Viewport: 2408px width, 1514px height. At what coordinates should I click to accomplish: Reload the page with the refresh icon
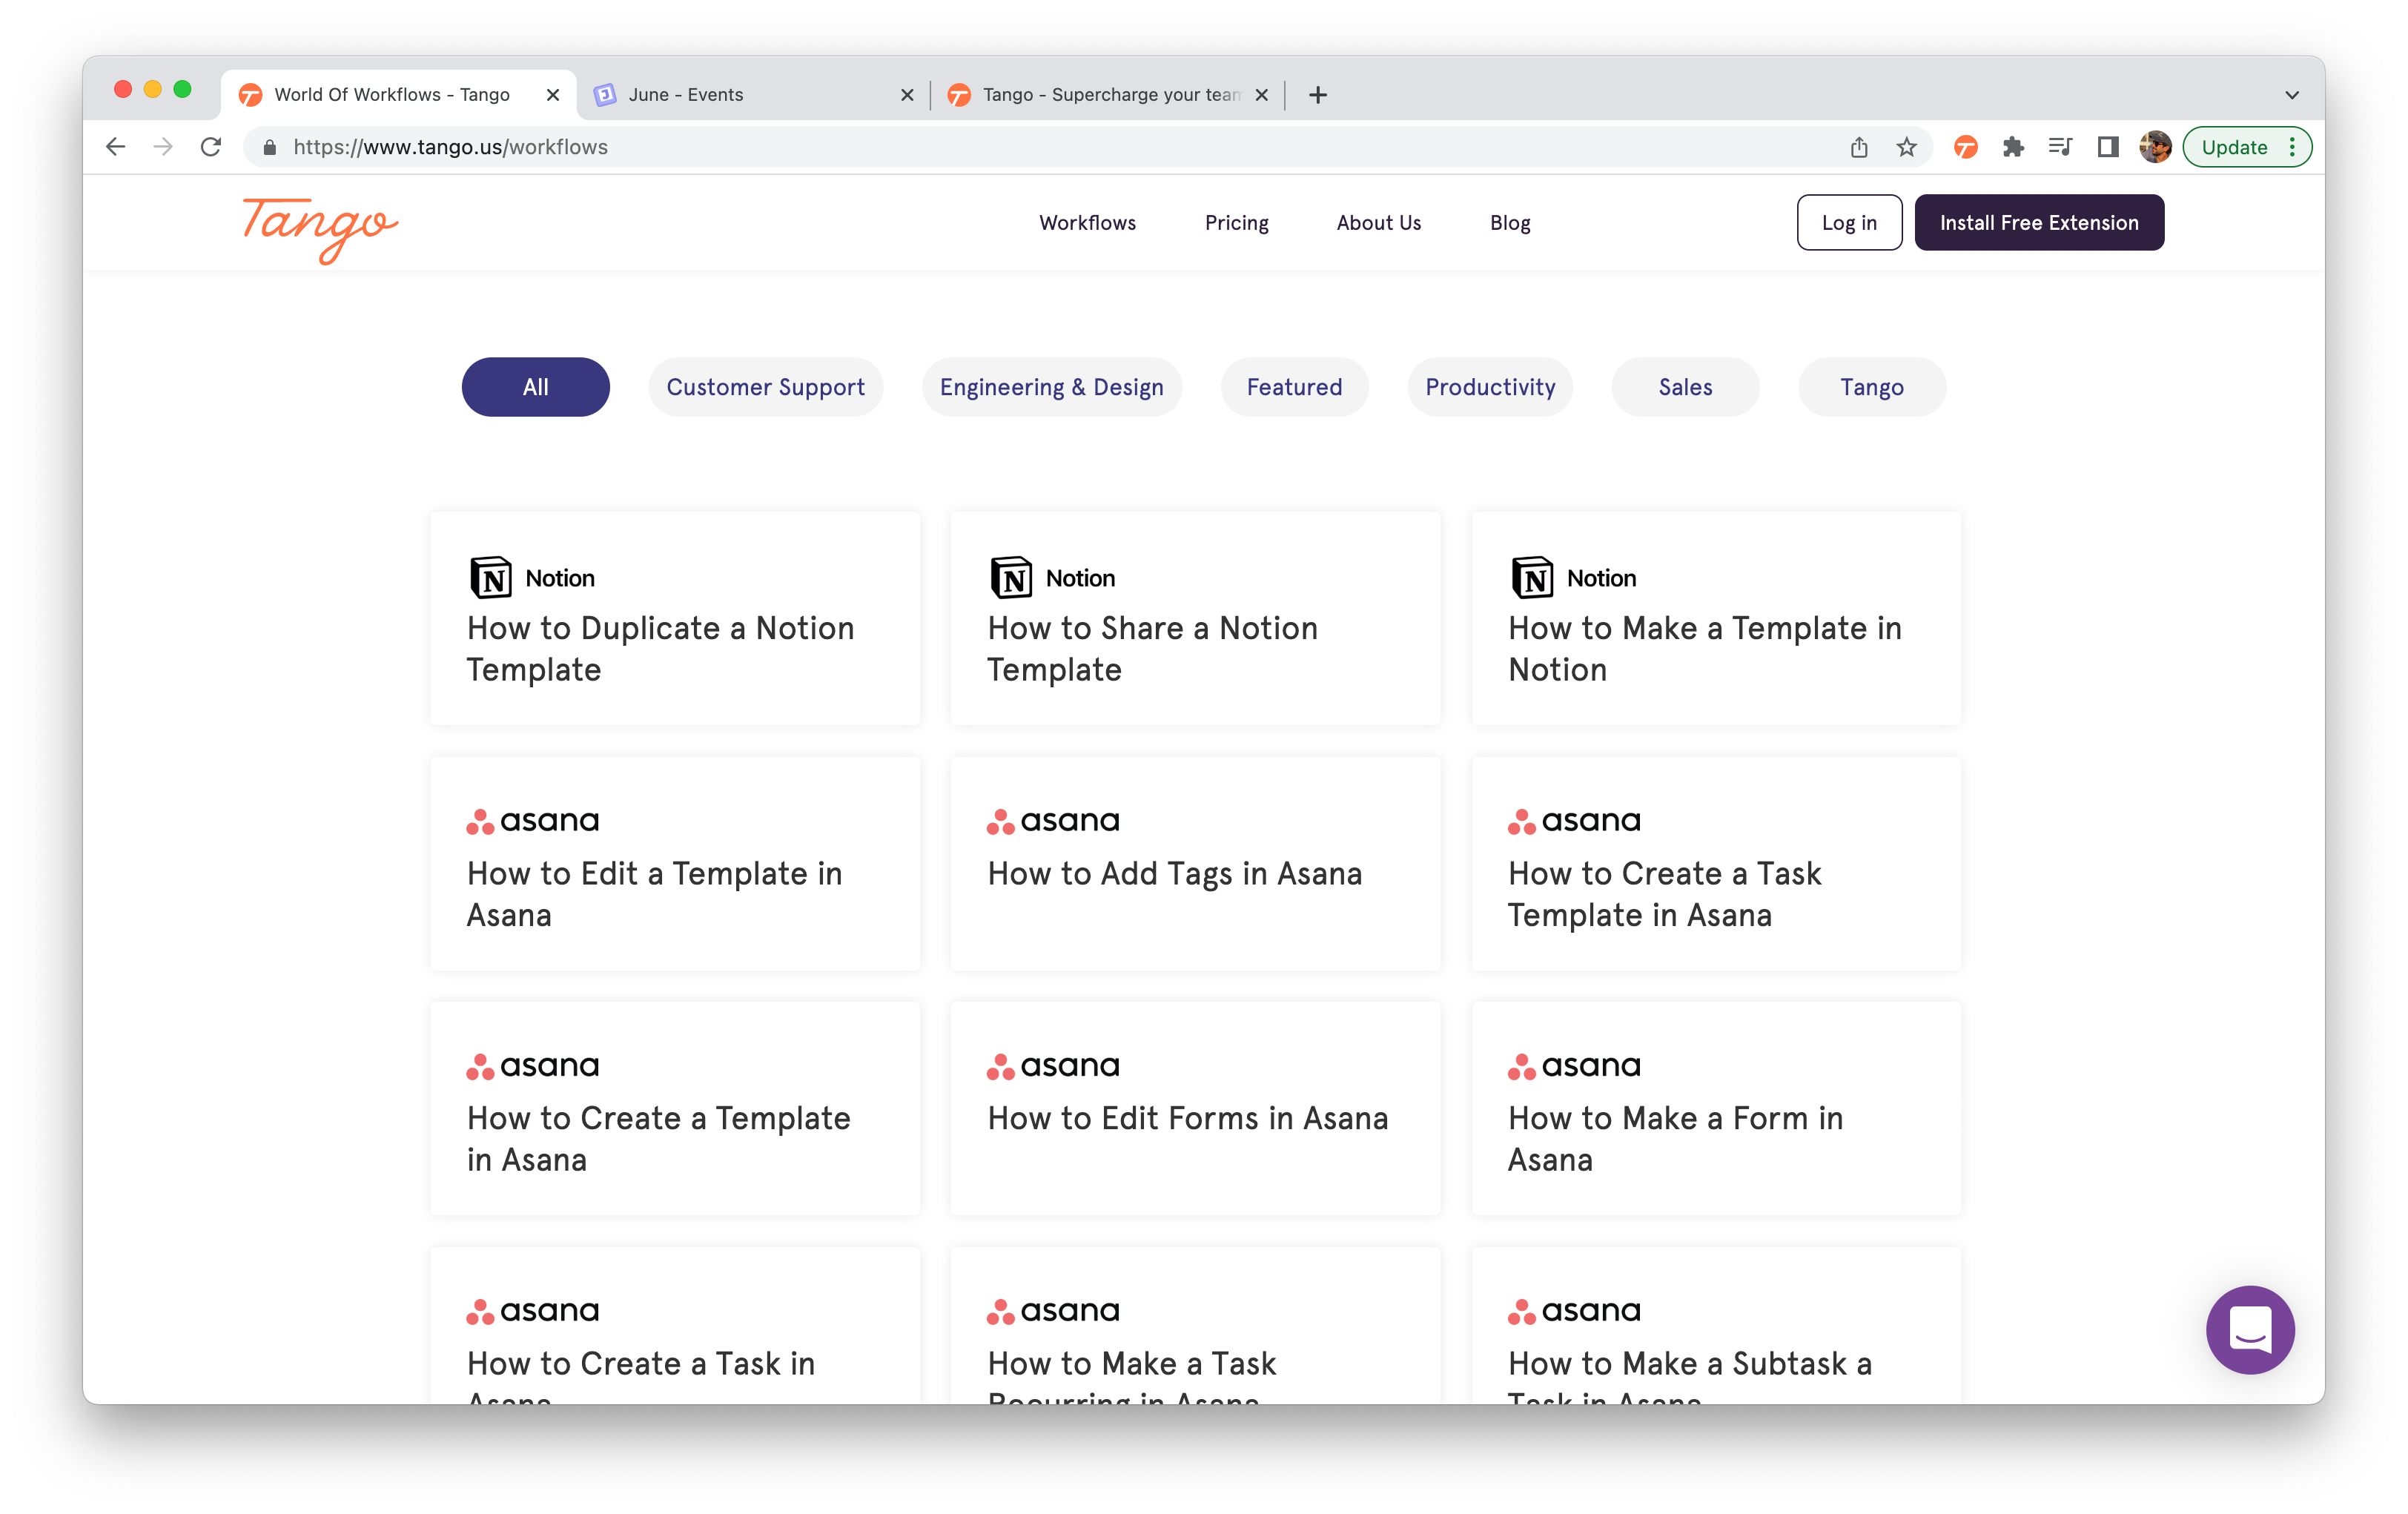[211, 147]
